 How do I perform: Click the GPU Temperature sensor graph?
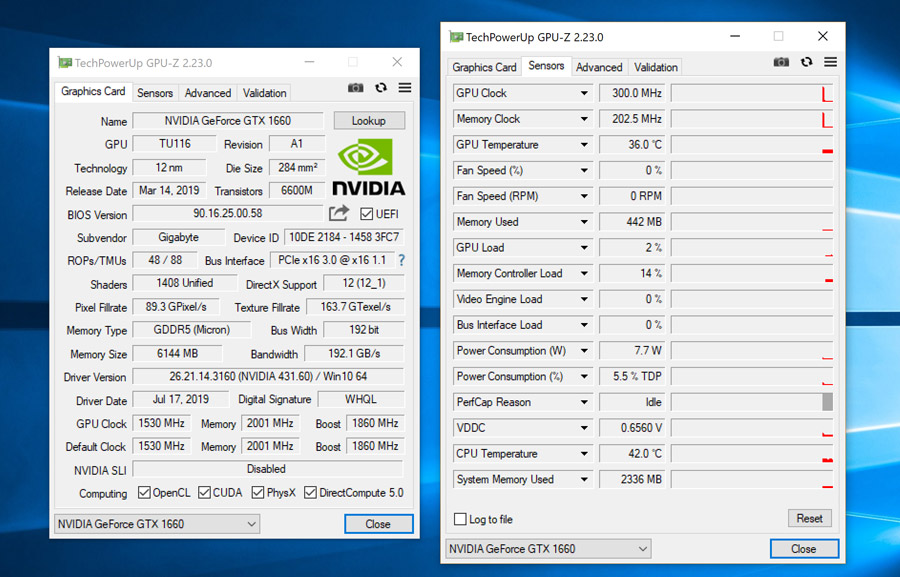[x=752, y=145]
